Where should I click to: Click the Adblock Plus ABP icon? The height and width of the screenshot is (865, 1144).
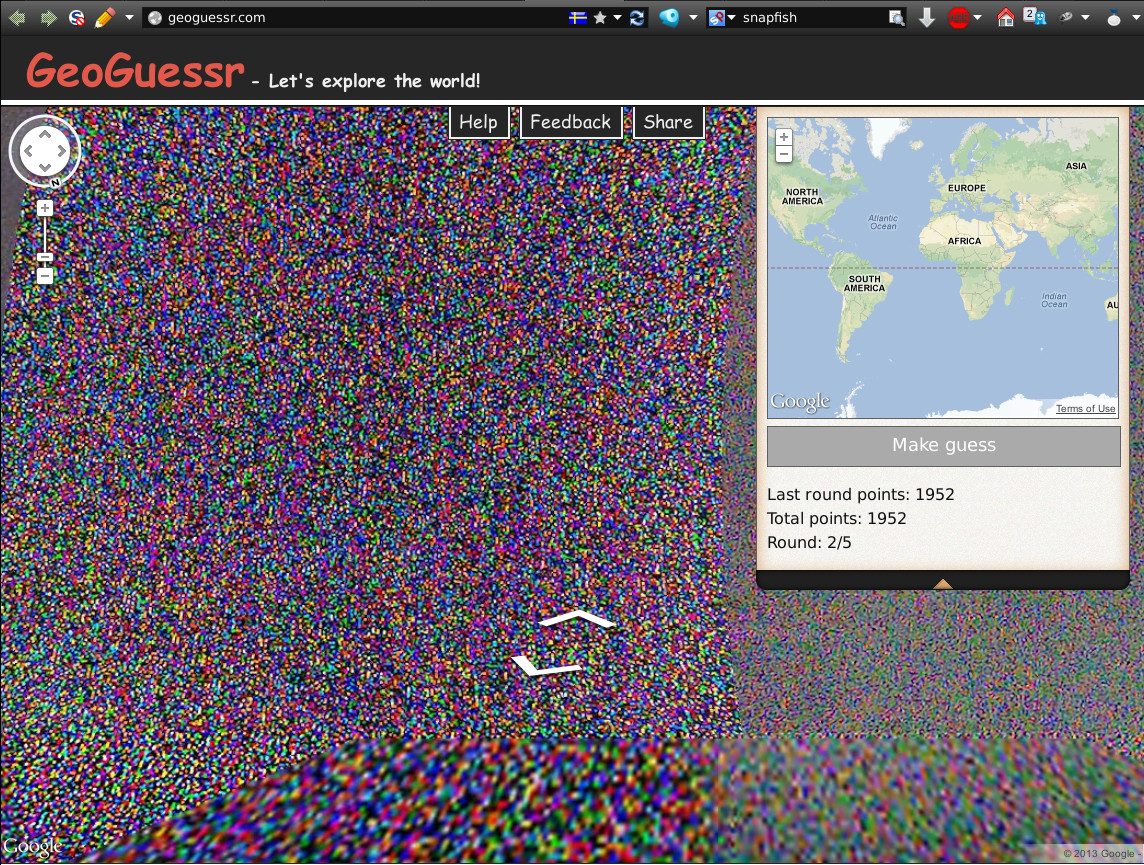959,18
